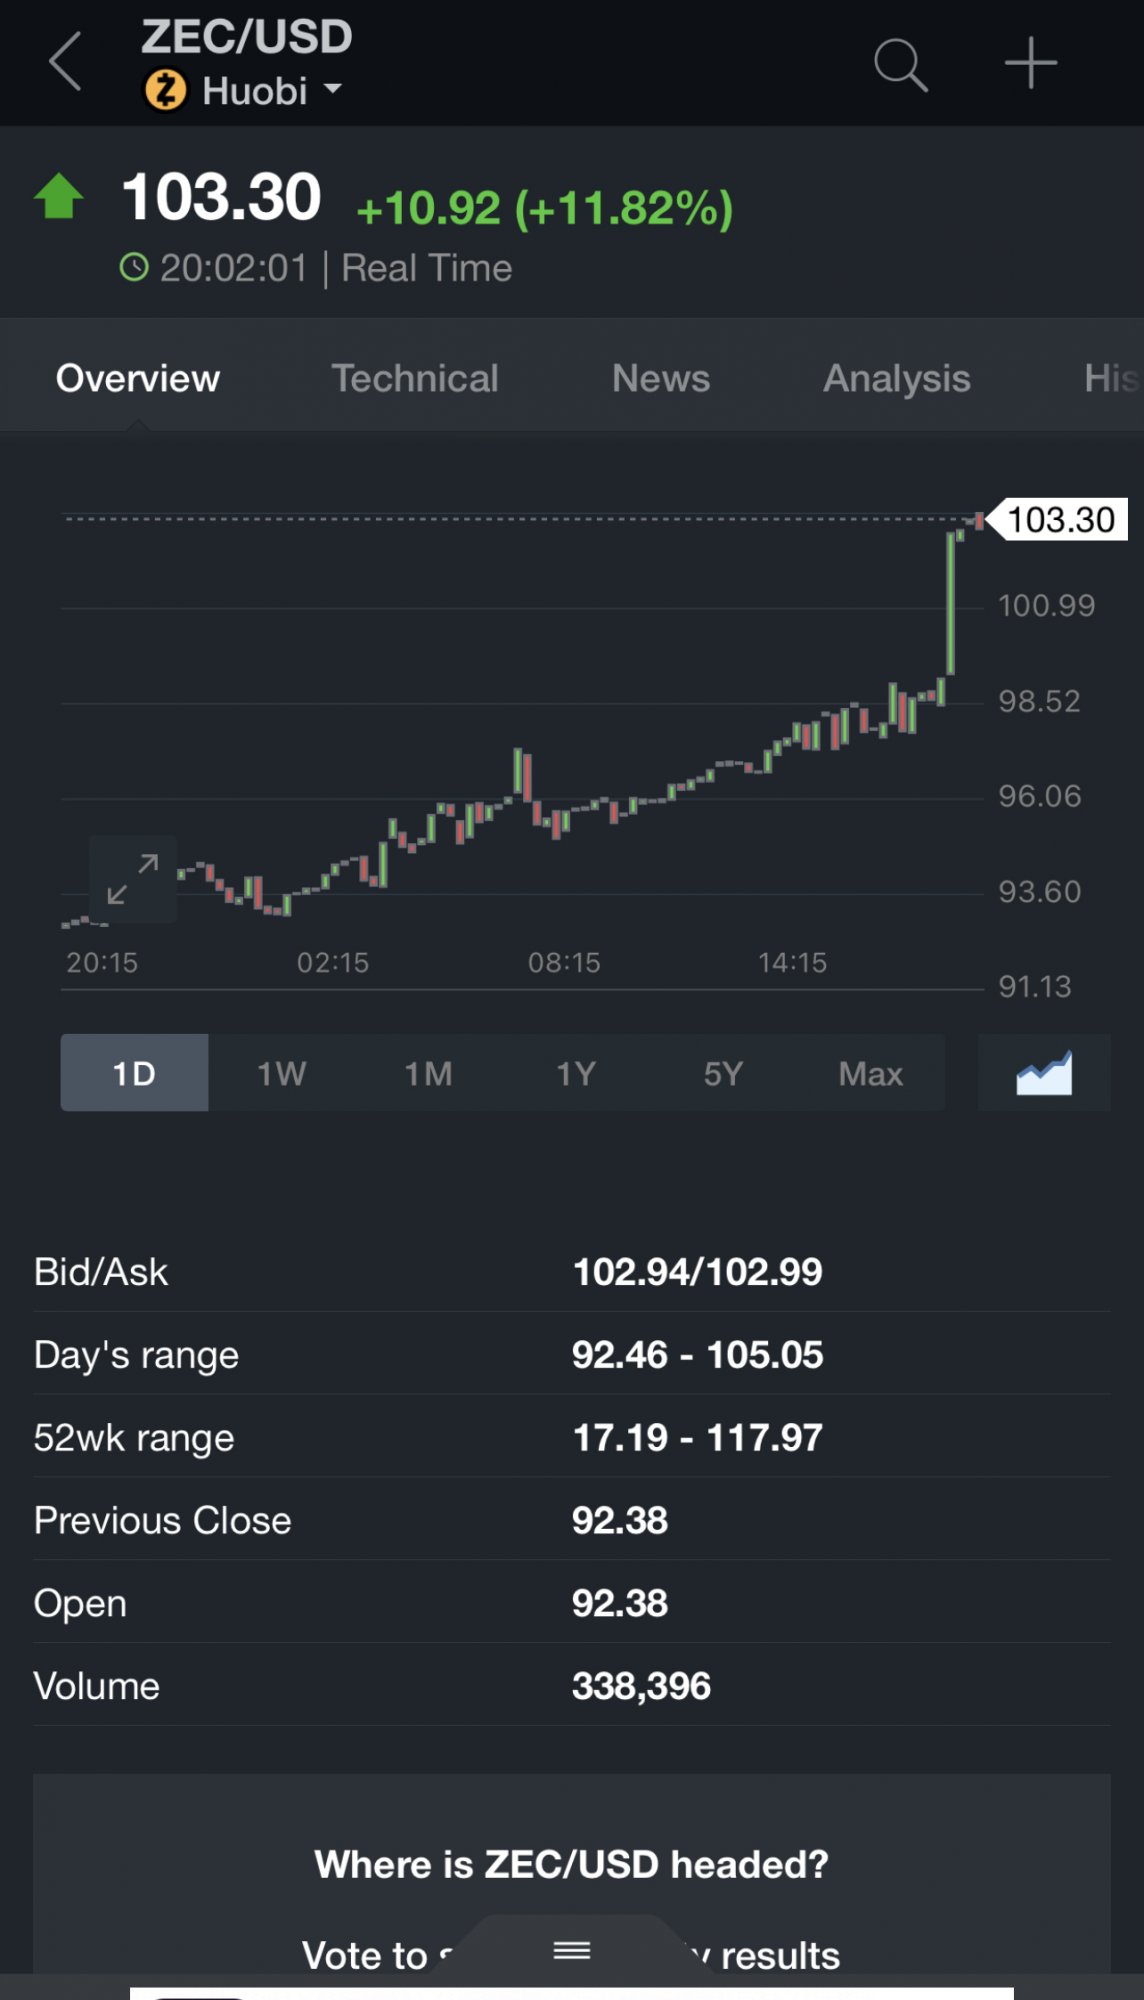Tap the back arrow icon

(x=66, y=62)
